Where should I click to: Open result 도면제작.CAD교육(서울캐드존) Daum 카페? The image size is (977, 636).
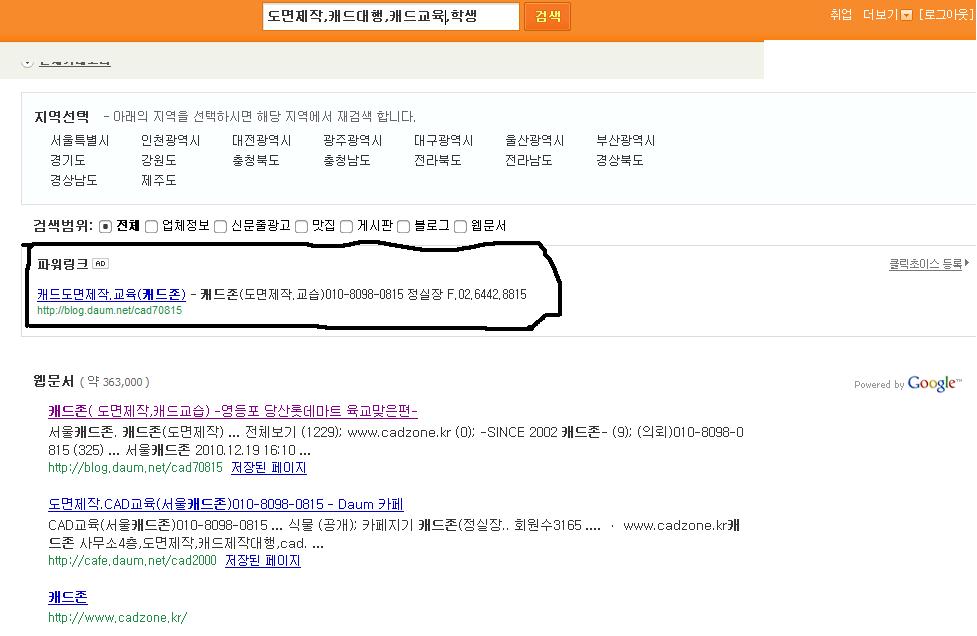[x=226, y=505]
